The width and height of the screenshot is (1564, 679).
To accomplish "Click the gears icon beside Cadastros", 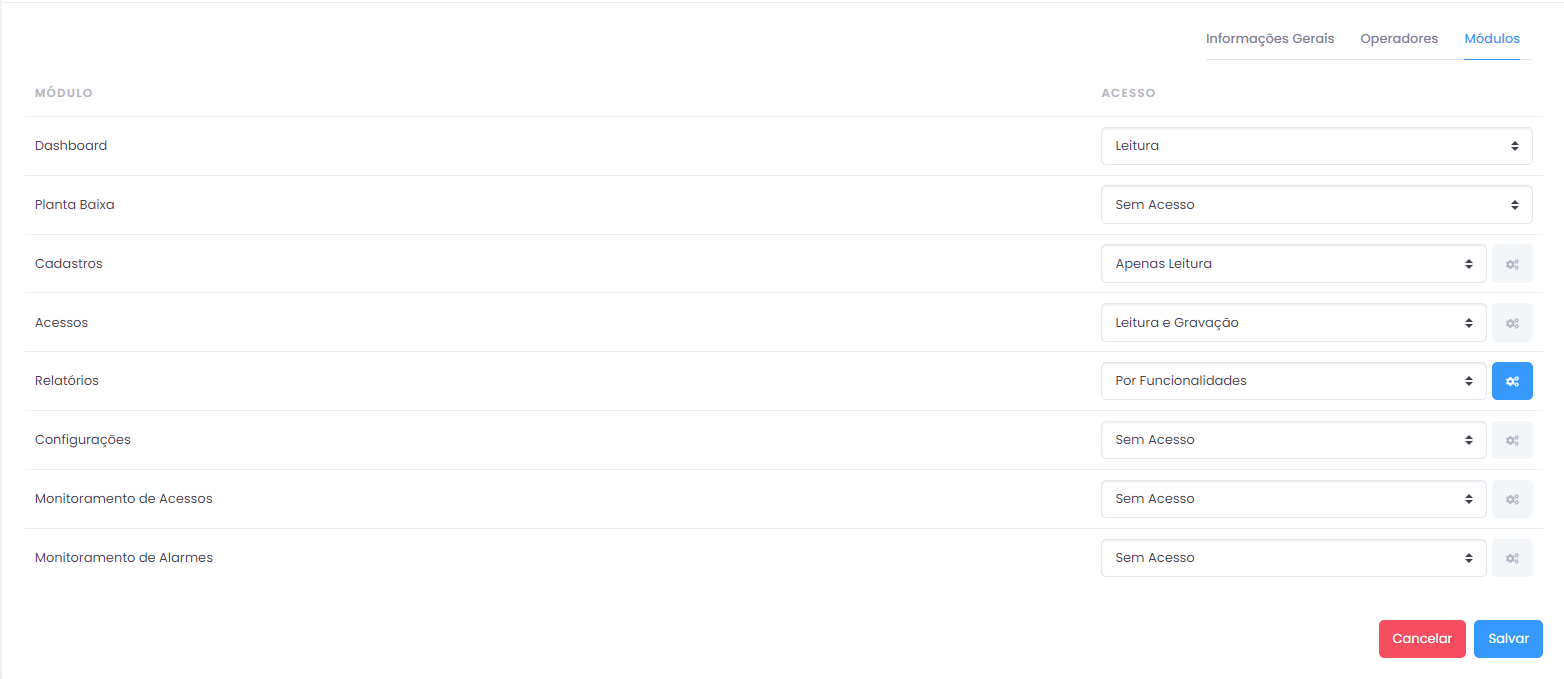I will 1512,264.
